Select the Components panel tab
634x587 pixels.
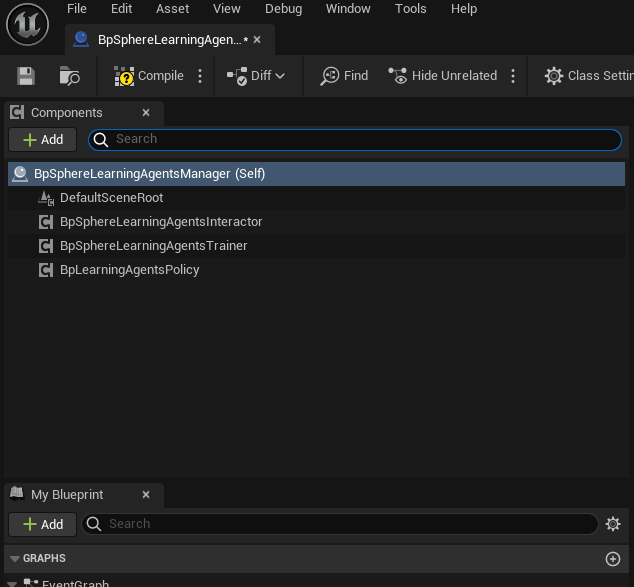[x=84, y=113]
